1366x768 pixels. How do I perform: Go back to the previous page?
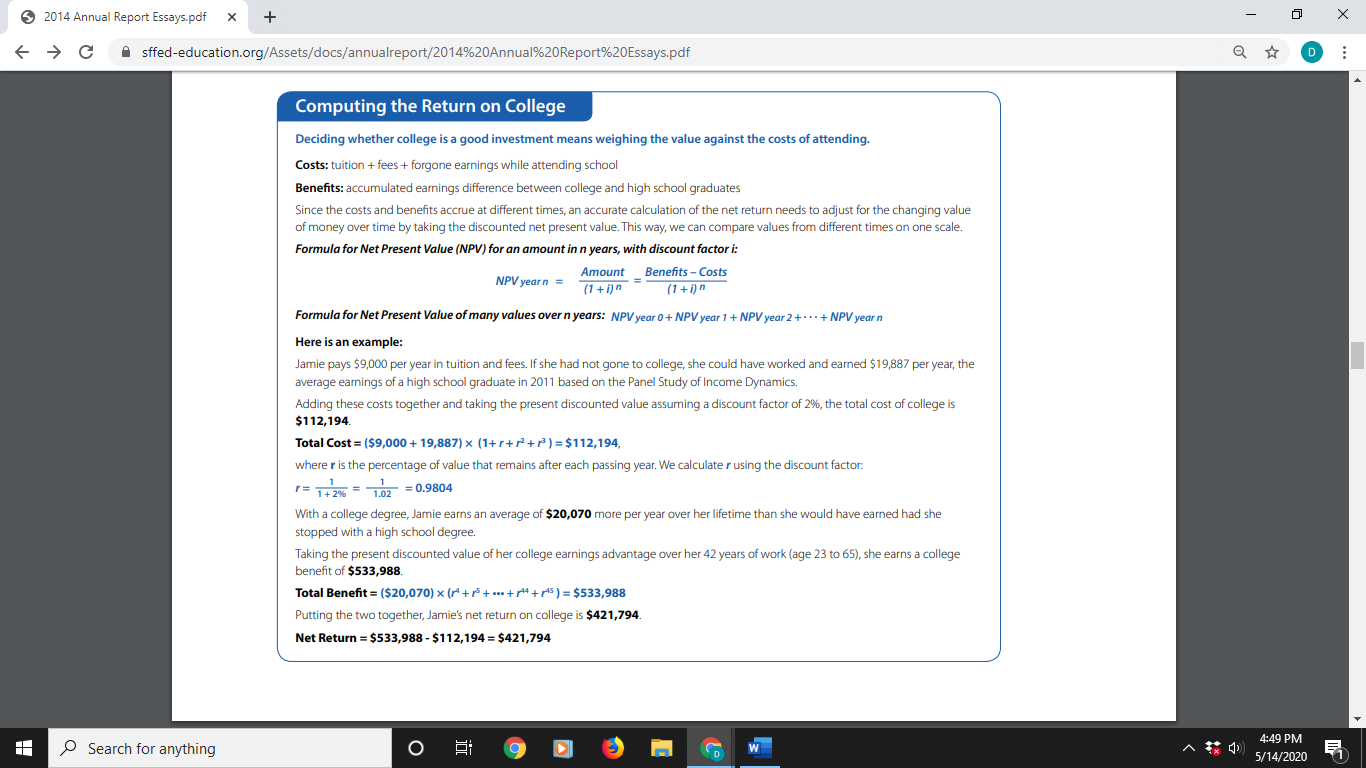(x=22, y=52)
